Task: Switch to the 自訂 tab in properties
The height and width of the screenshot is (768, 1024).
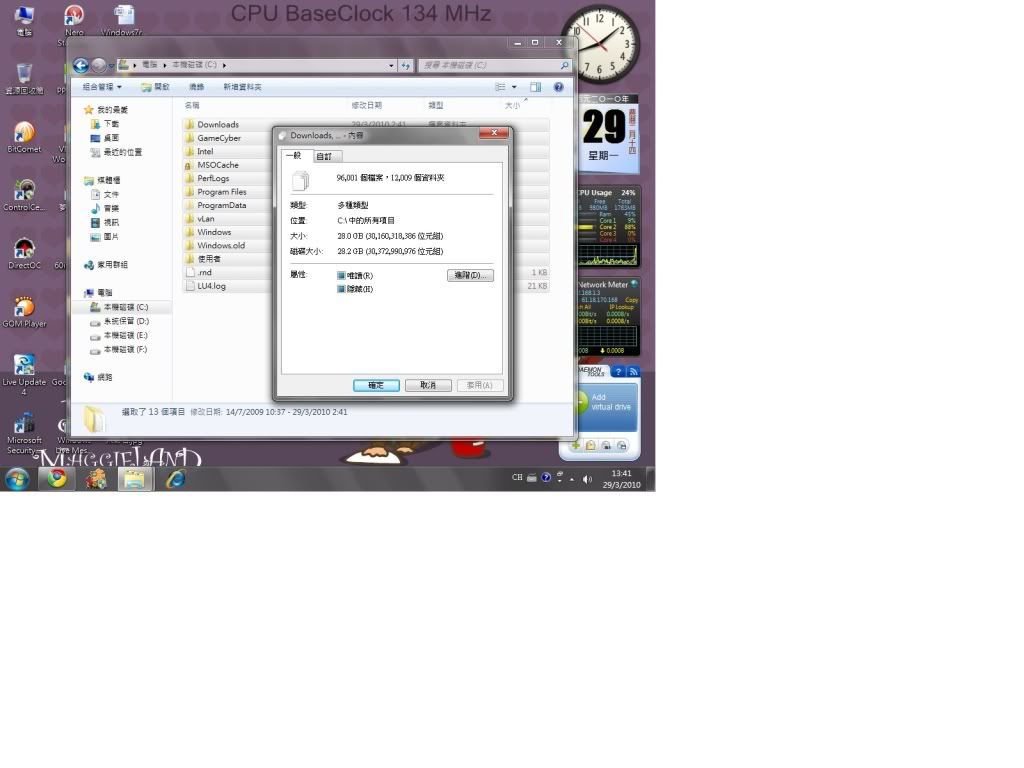Action: click(x=325, y=156)
